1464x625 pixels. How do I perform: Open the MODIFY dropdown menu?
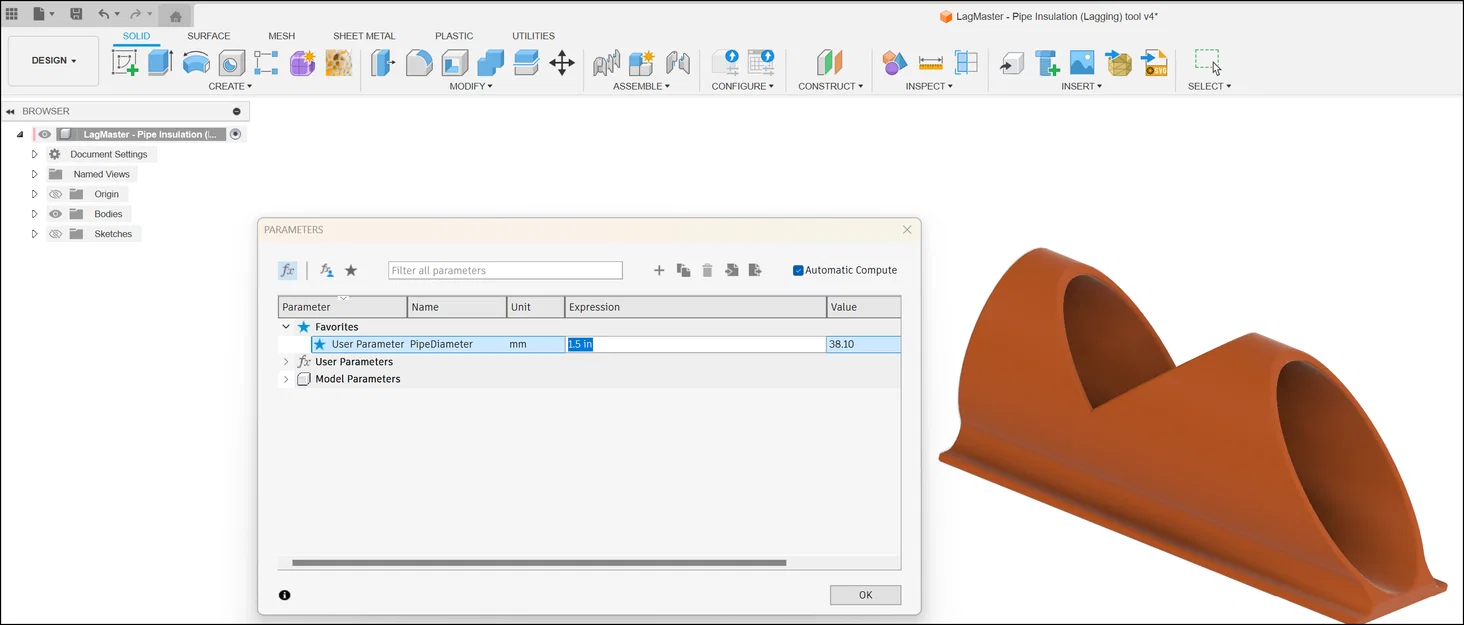point(471,86)
